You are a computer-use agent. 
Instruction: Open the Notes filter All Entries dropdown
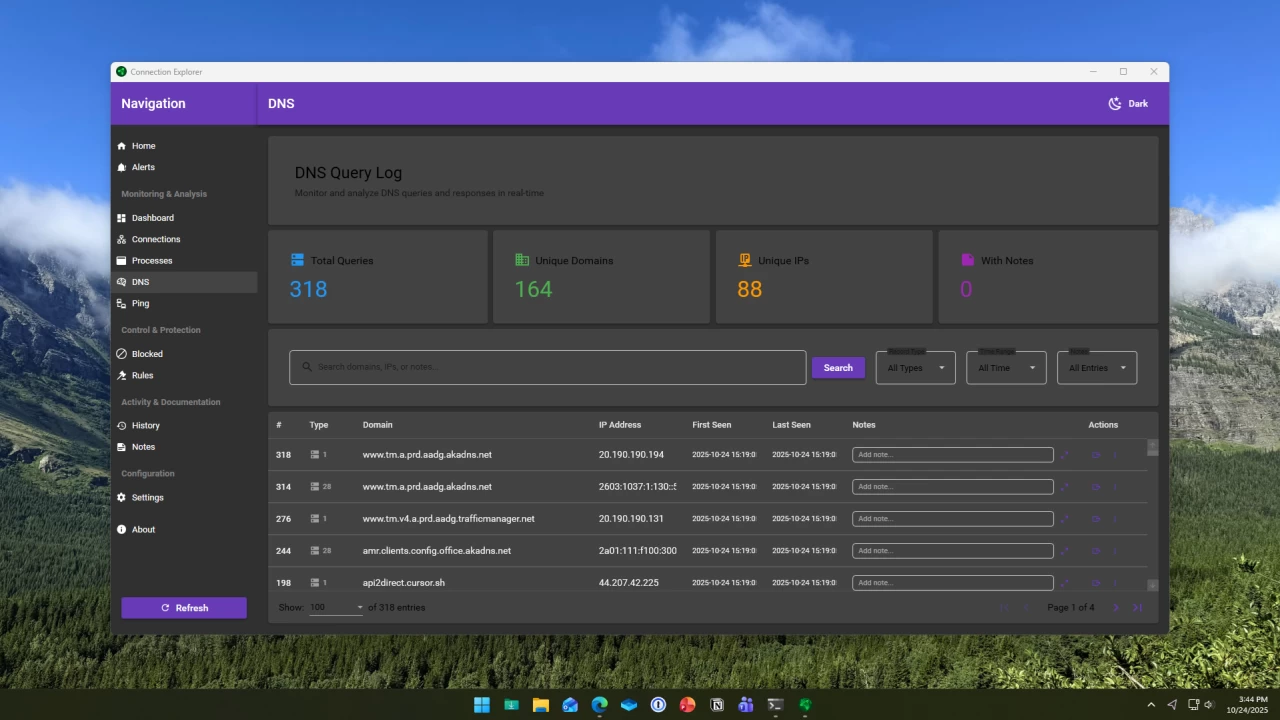point(1095,367)
